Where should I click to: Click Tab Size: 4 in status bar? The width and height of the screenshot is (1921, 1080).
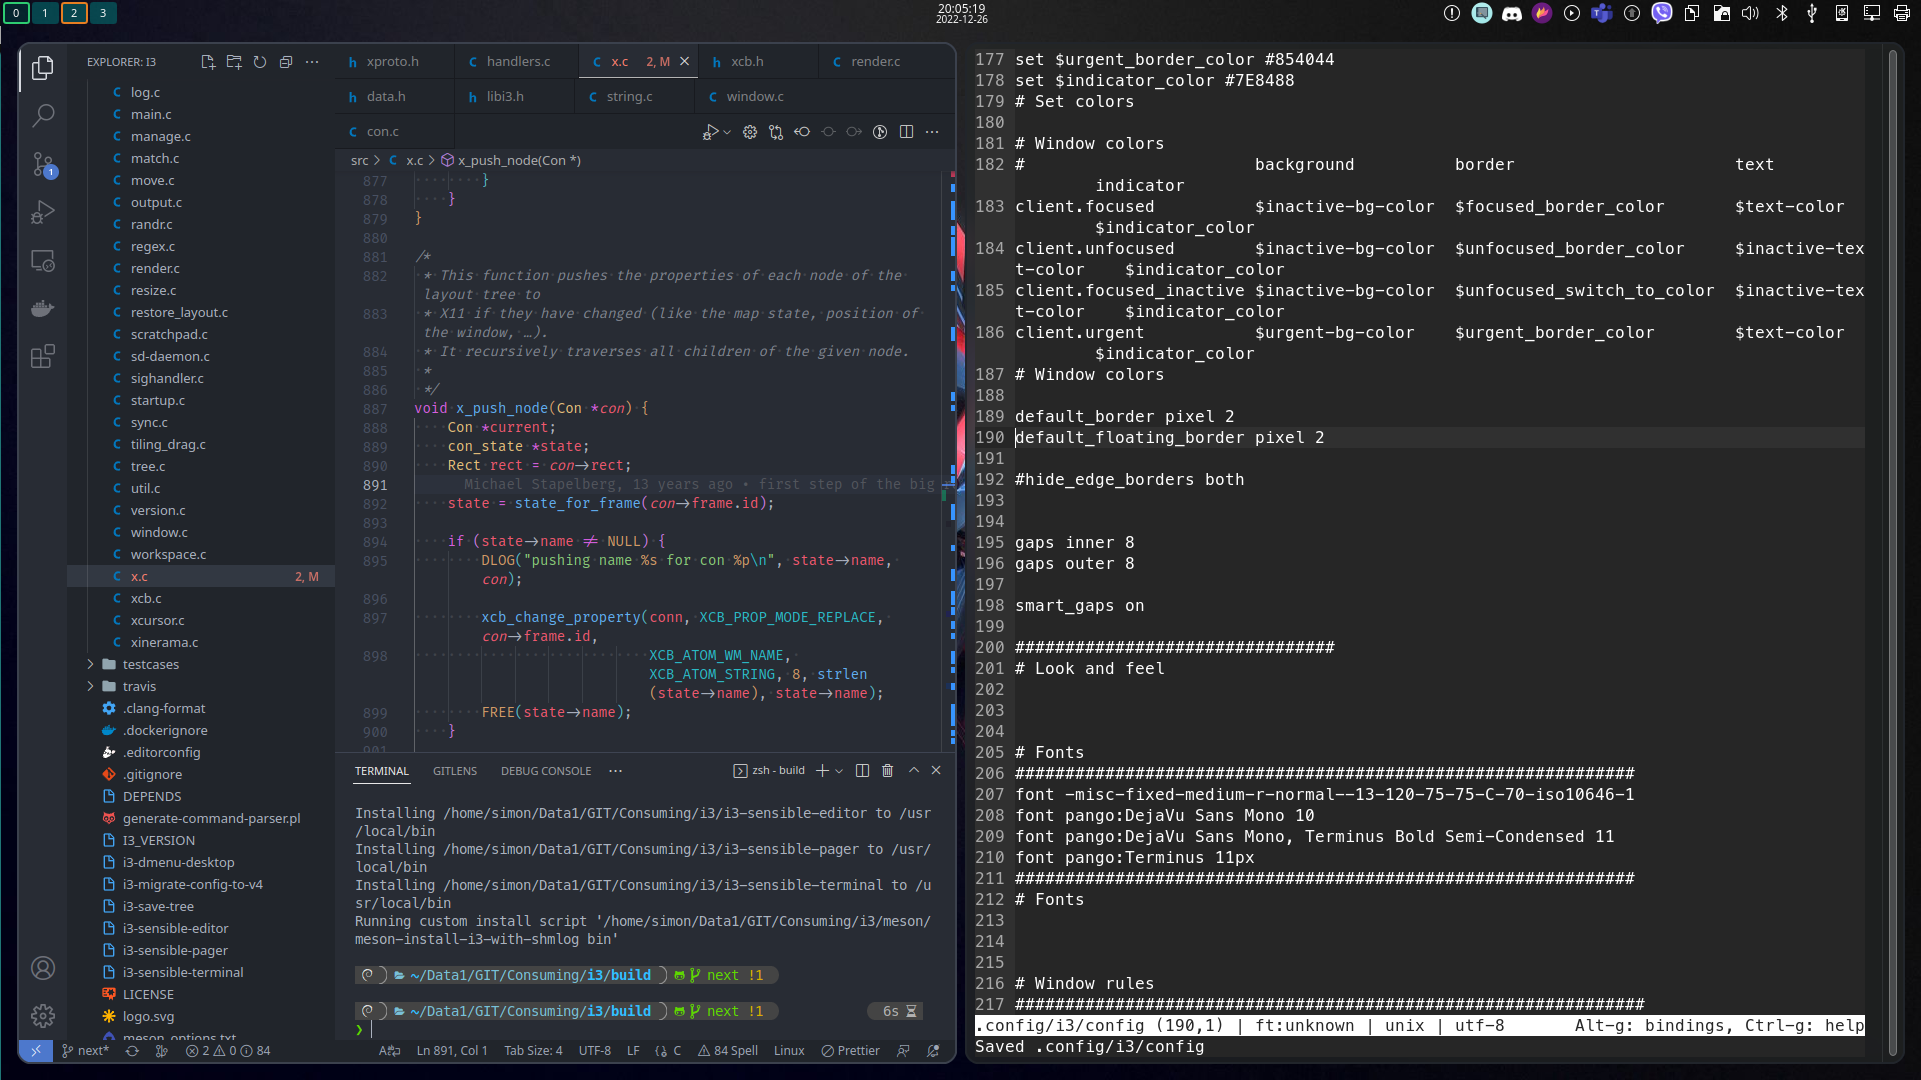(533, 1051)
